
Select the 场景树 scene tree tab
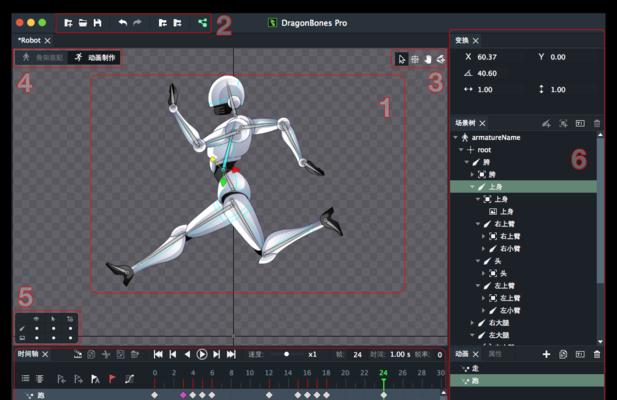pyautogui.click(x=465, y=123)
